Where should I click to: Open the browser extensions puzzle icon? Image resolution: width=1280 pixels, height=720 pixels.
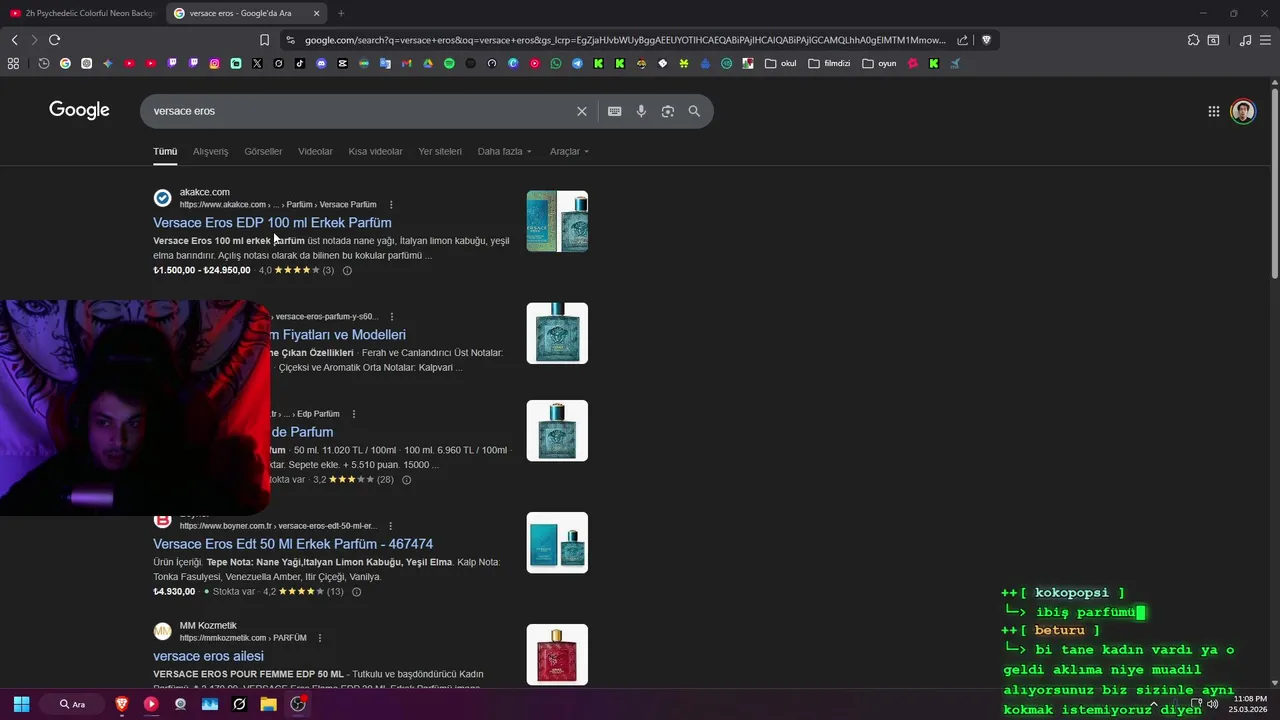1193,40
